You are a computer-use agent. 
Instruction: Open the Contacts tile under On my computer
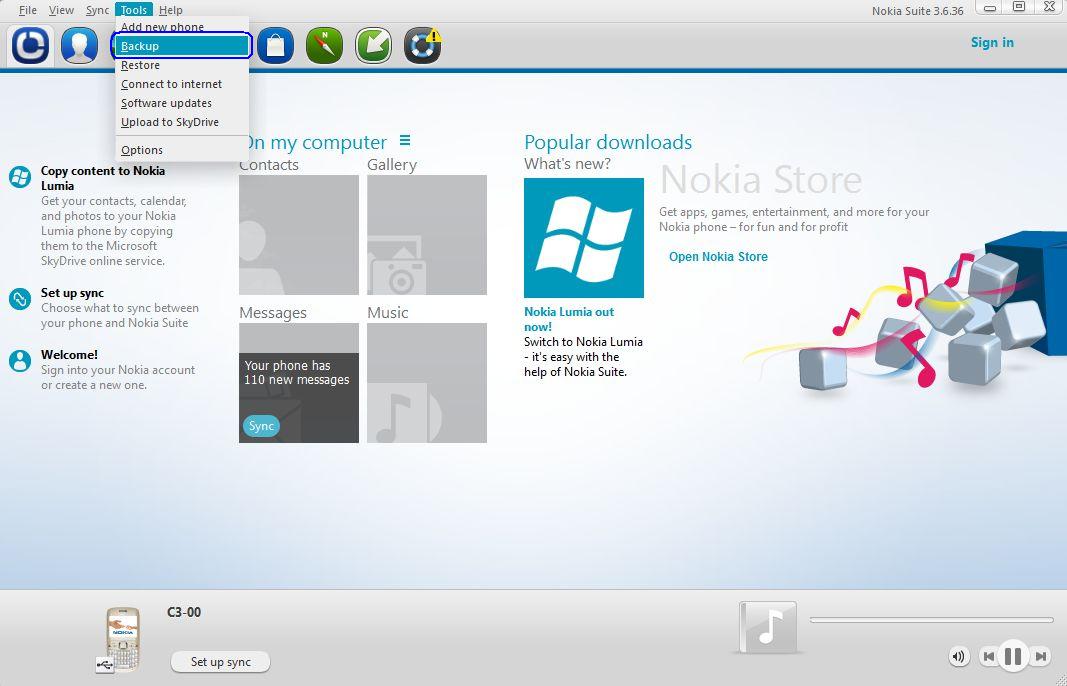coord(299,235)
